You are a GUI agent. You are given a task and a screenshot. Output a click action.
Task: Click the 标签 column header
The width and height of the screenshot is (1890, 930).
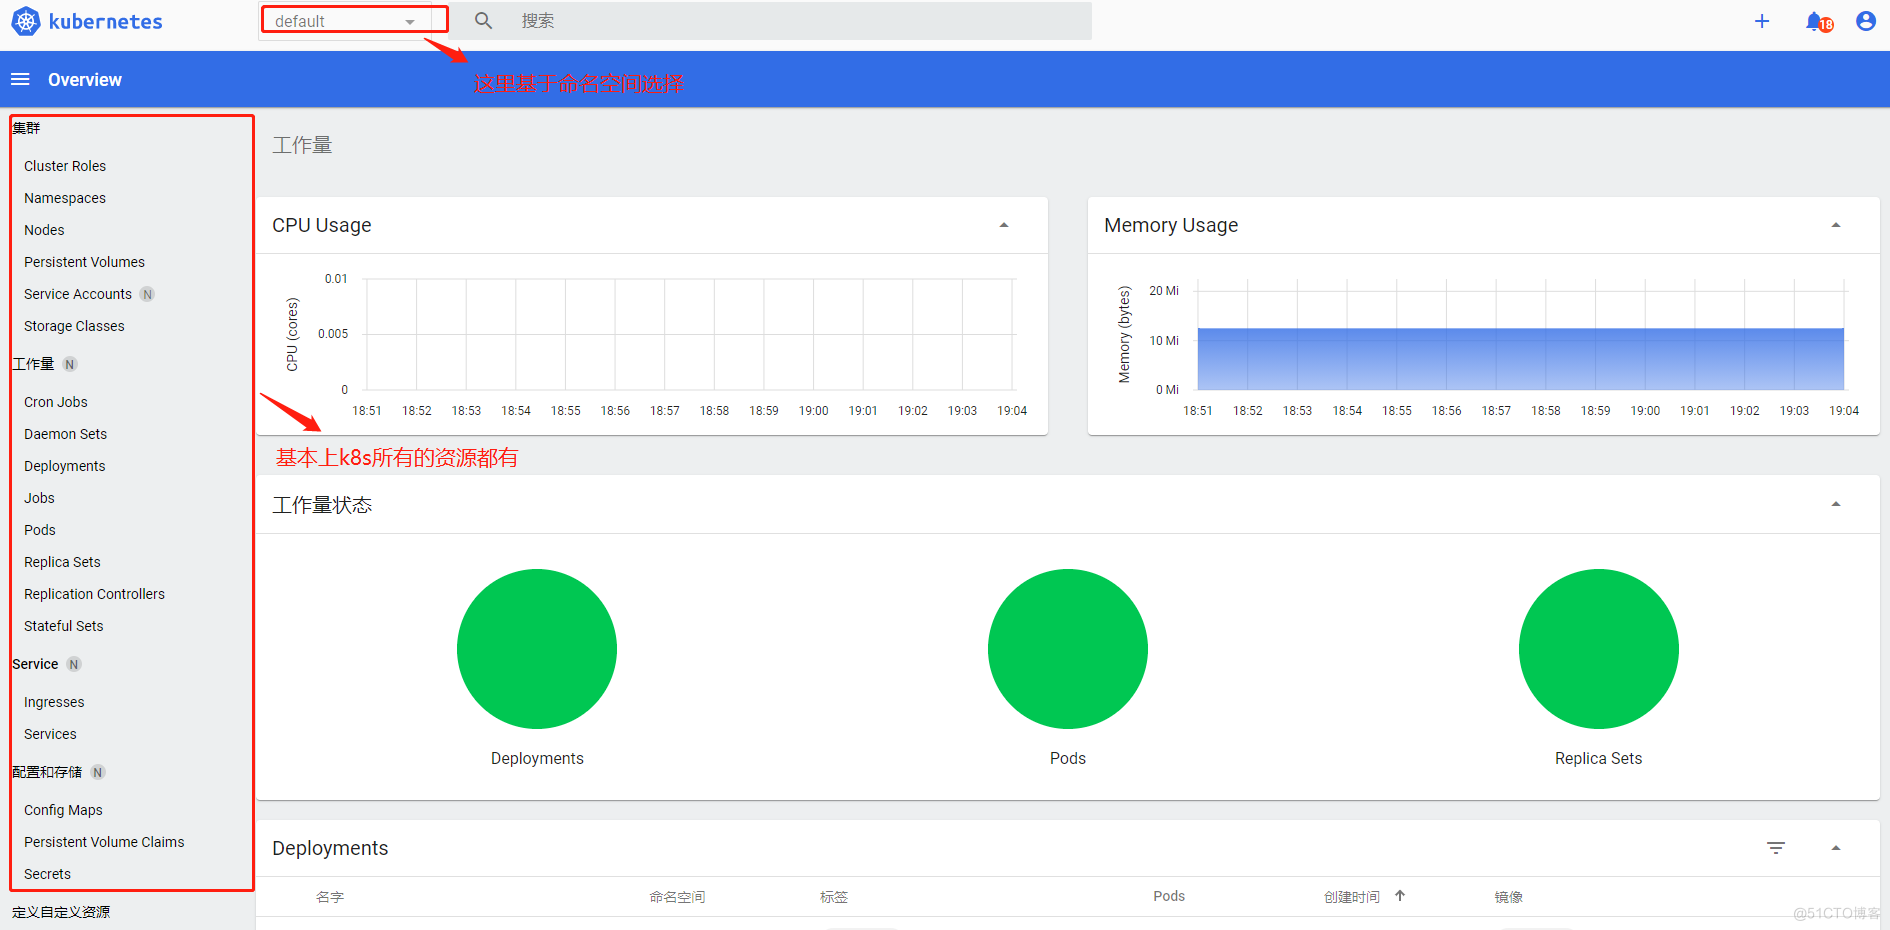(x=834, y=897)
